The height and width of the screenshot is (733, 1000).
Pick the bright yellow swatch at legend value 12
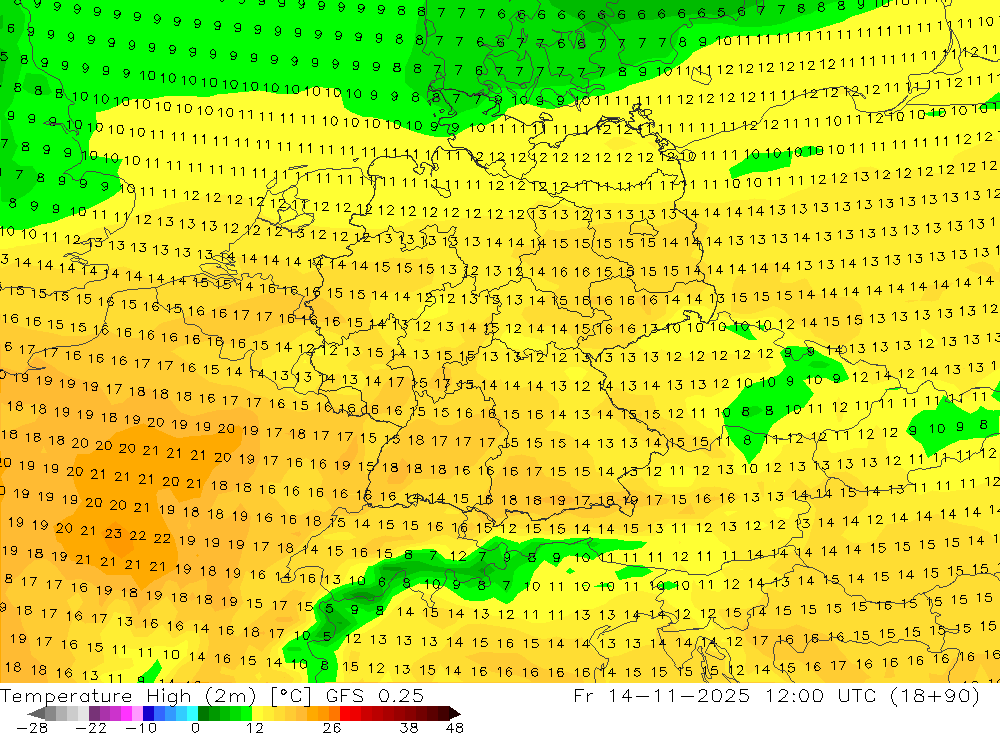(258, 714)
